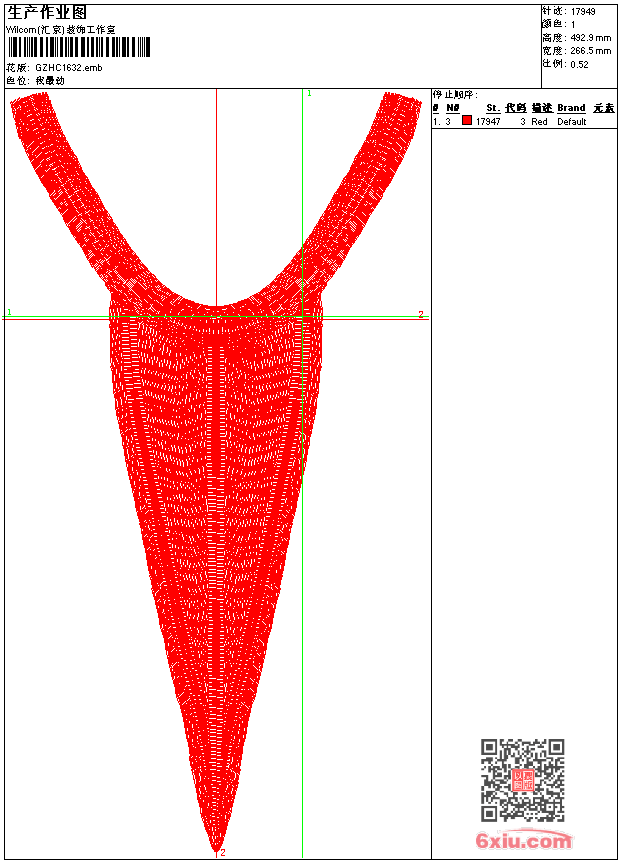
Task: Click the QR code image
Action: pos(522,780)
